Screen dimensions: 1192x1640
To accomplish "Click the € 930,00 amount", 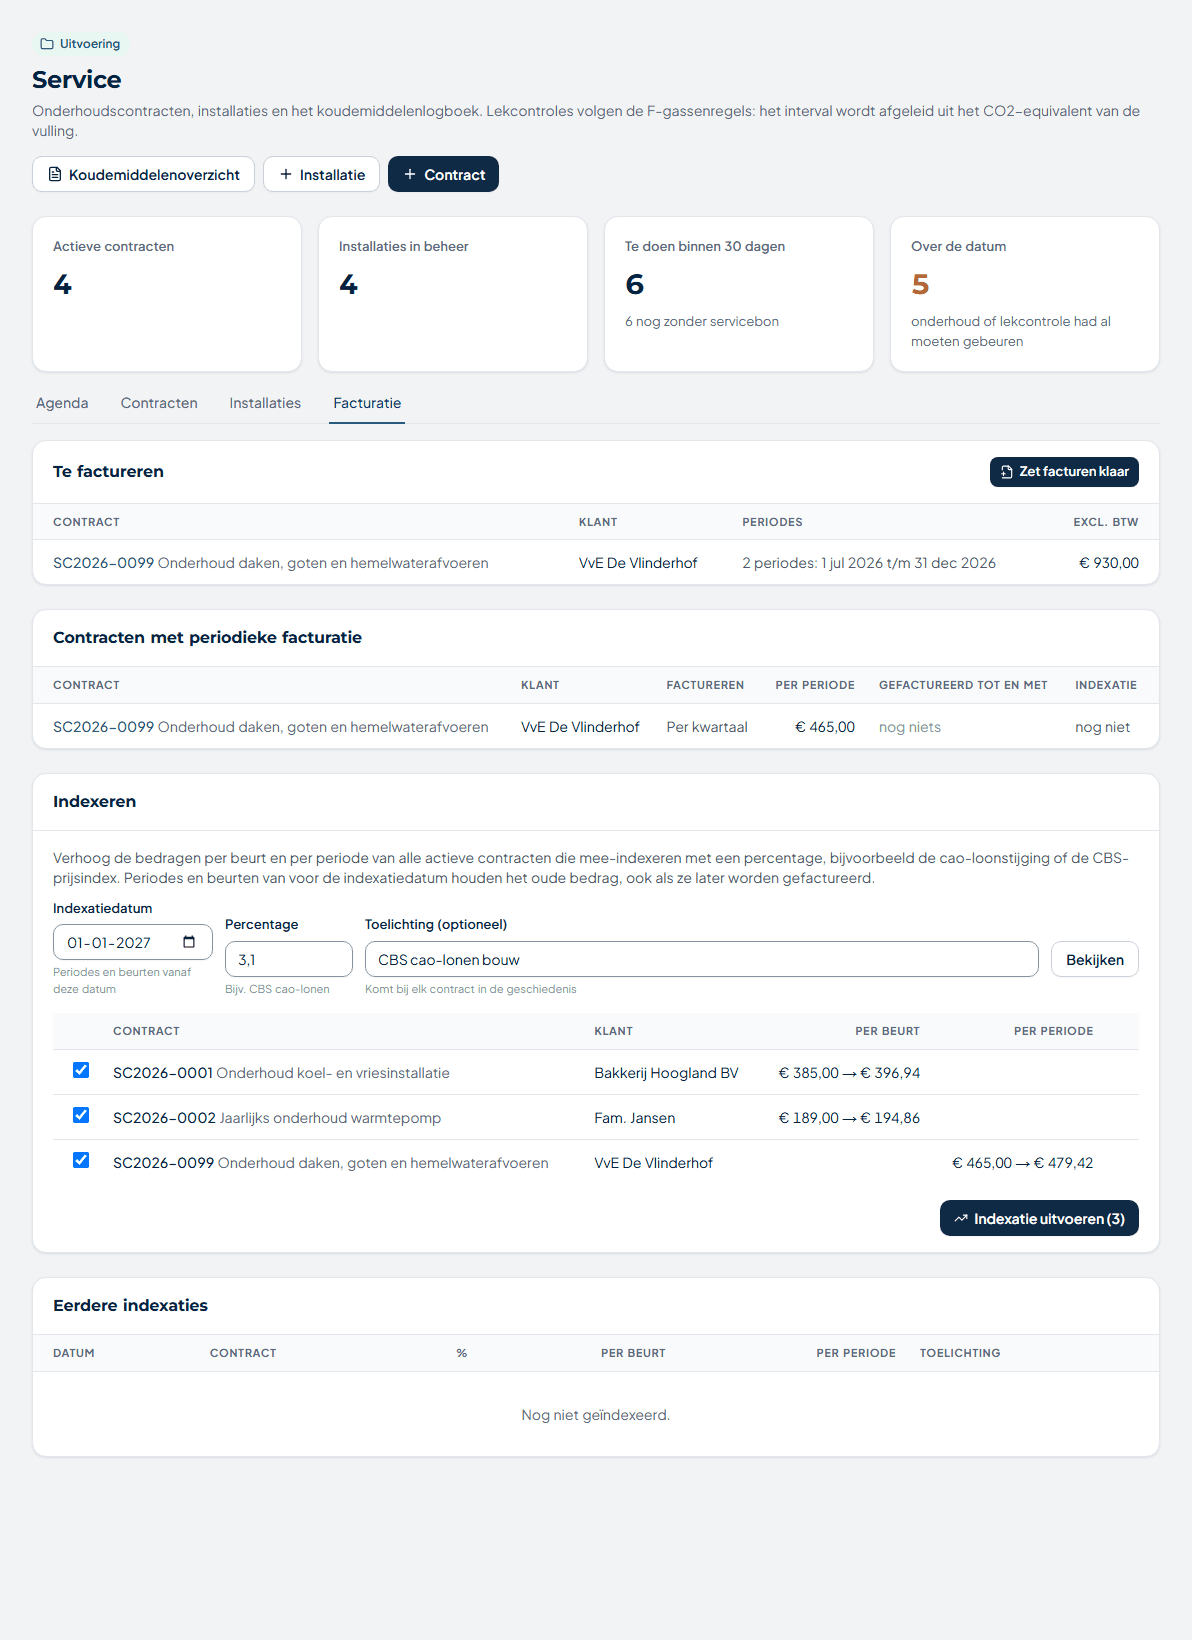I will [1109, 563].
